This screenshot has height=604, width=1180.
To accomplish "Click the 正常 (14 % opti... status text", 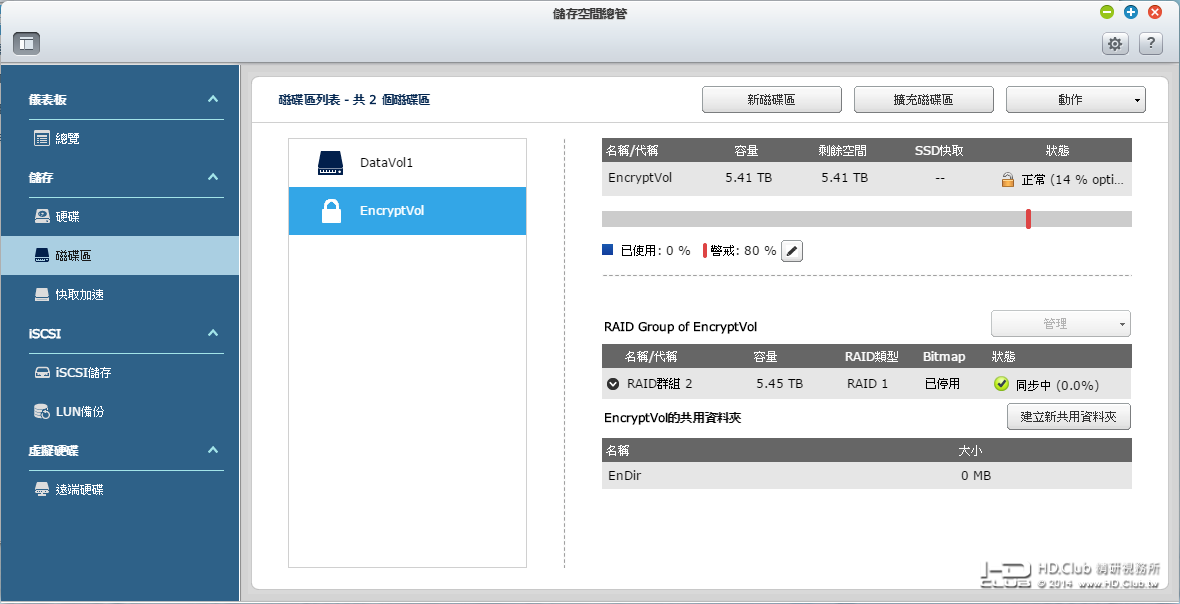I will click(1072, 180).
